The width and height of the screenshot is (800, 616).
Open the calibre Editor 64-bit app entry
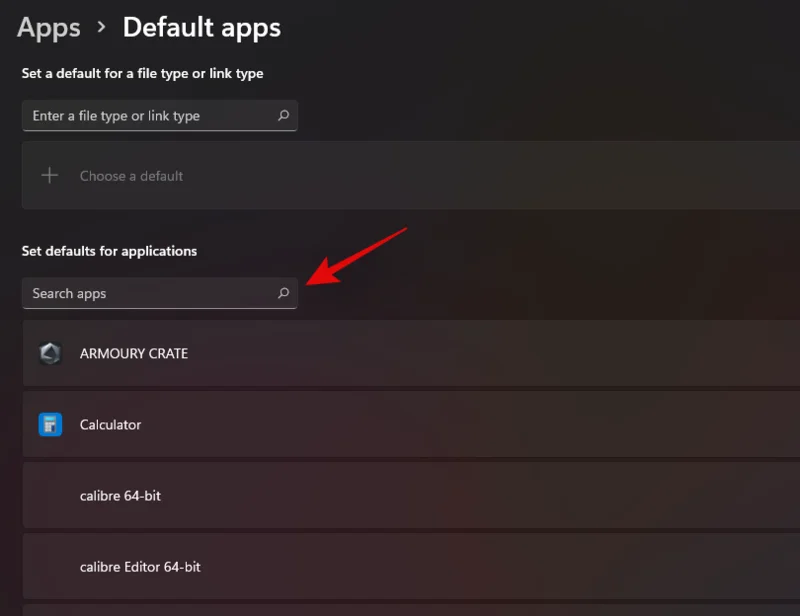[x=400, y=566]
